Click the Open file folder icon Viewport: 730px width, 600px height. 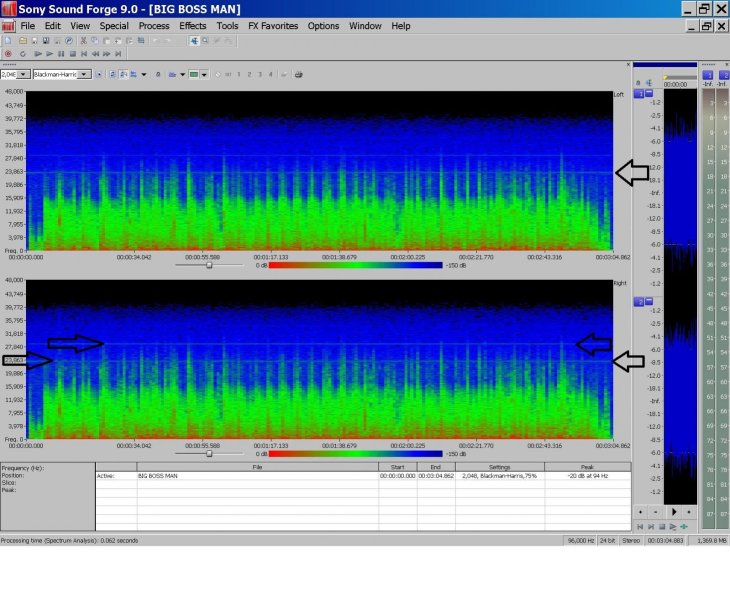coord(21,41)
